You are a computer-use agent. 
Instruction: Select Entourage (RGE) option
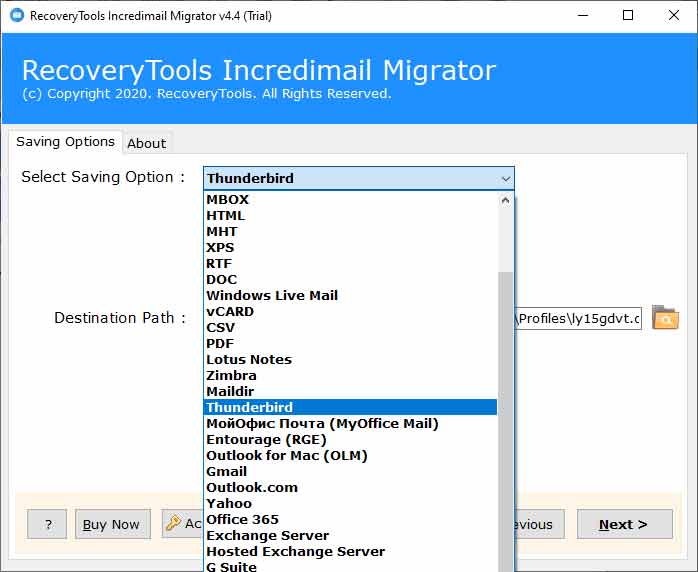[350, 439]
